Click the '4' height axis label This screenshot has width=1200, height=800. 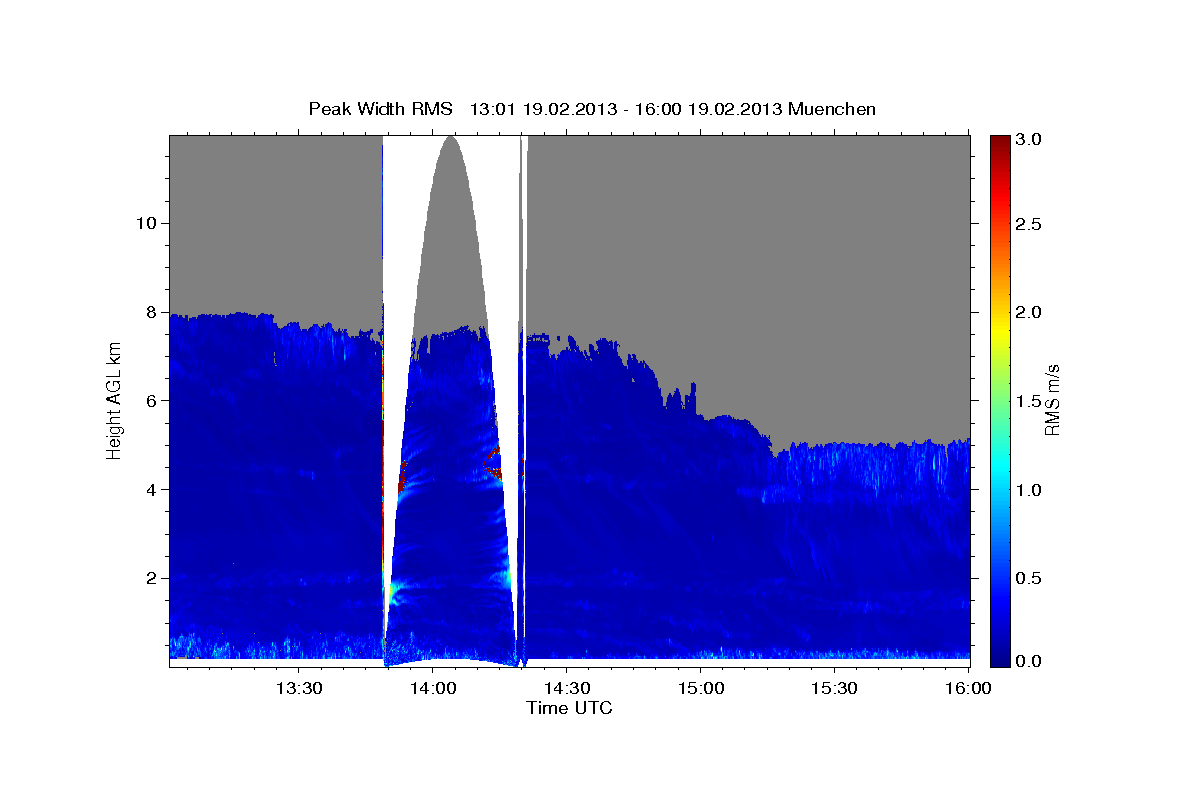point(150,490)
